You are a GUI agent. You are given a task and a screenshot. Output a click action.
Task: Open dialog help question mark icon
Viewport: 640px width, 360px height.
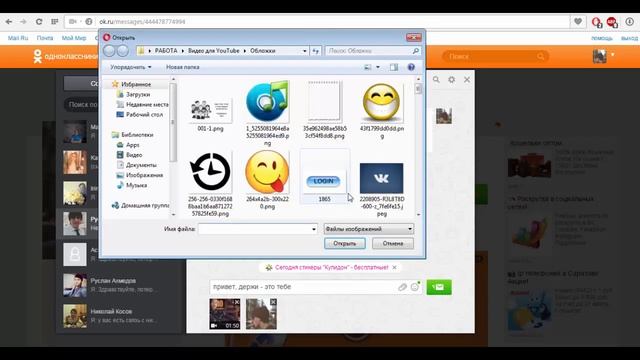click(x=411, y=67)
